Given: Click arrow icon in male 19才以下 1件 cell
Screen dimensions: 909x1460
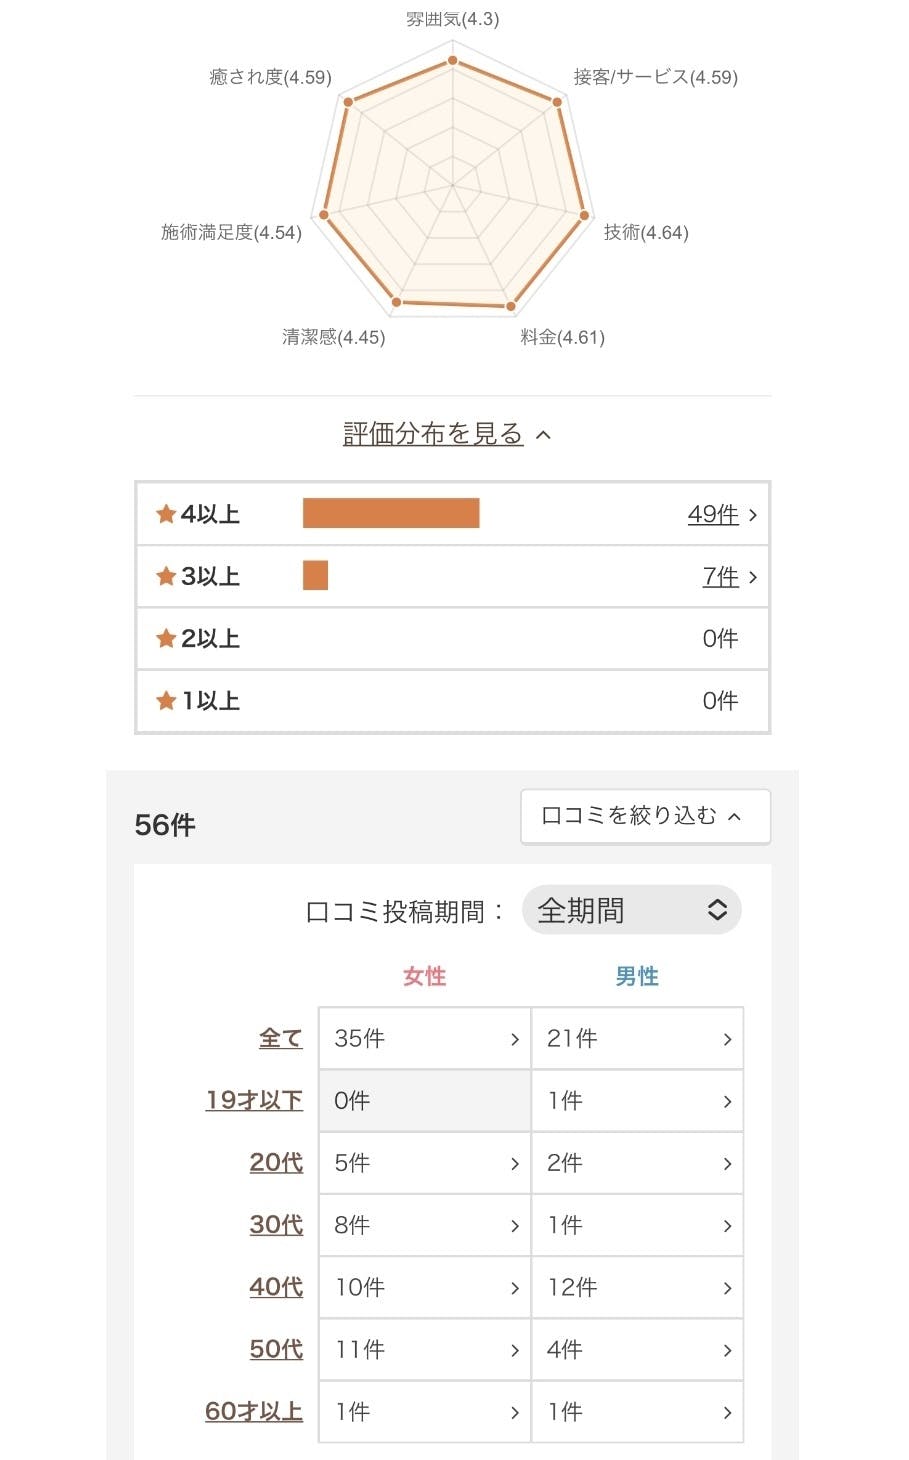Looking at the screenshot, I should pyautogui.click(x=727, y=1102).
